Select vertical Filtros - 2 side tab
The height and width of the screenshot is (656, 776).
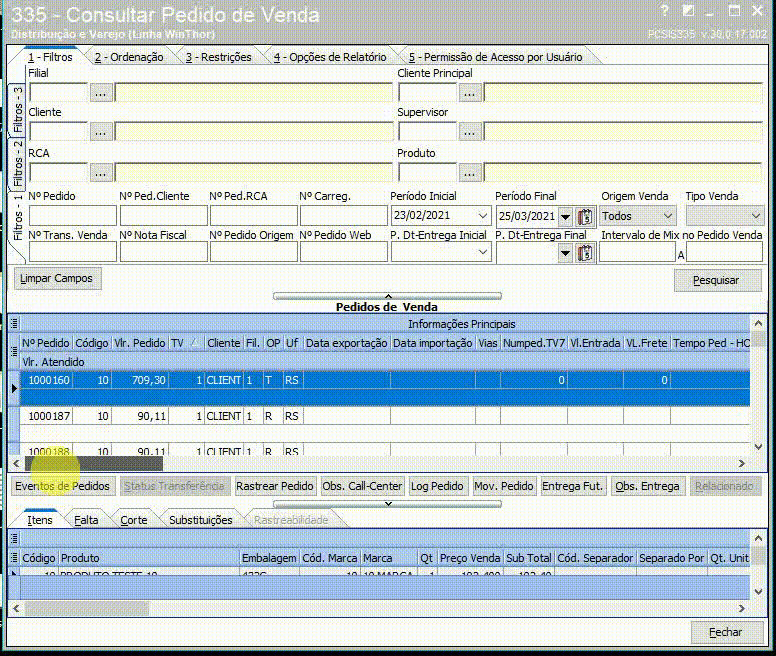17,163
